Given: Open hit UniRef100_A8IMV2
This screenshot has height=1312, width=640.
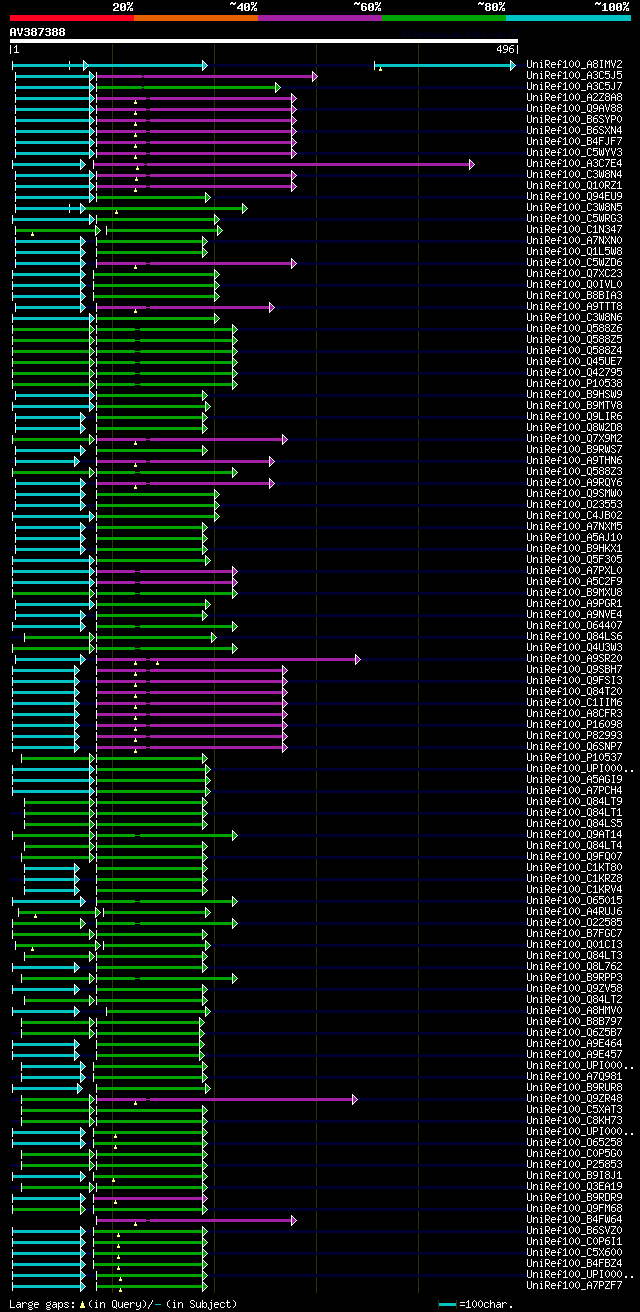Looking at the screenshot, I should pos(576,64).
